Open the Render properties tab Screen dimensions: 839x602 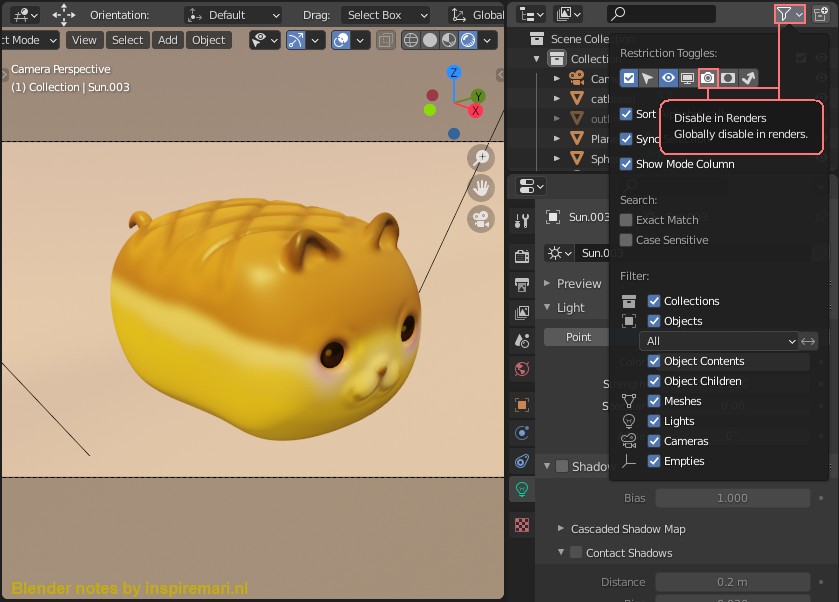click(521, 255)
